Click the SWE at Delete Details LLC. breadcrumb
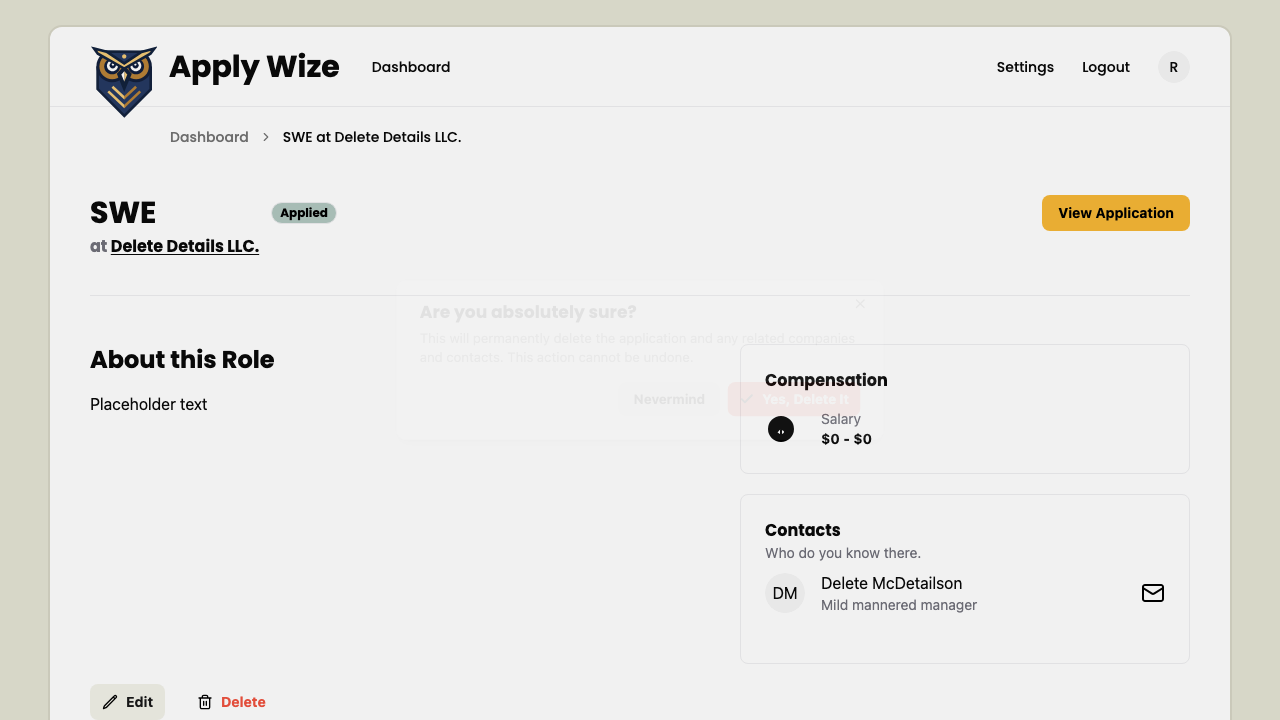 pos(372,137)
